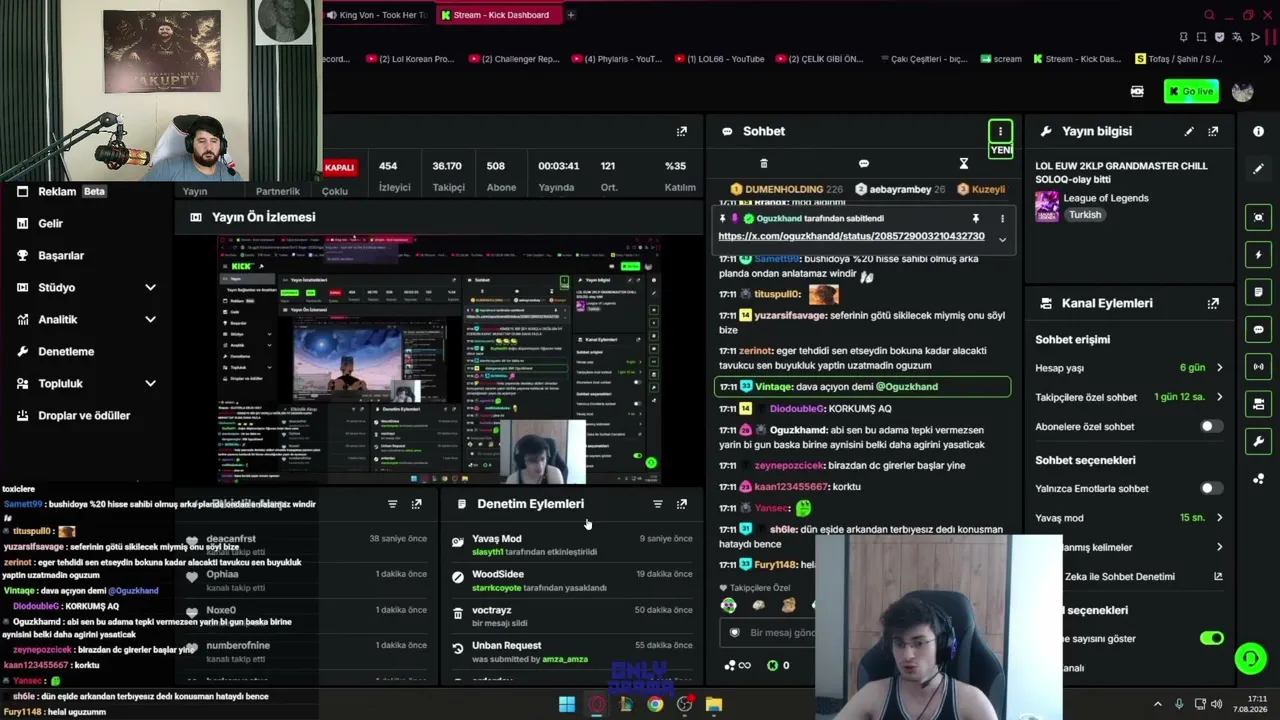Click the taskbar volume icon
Viewport: 1280px width, 720px height.
(x=1219, y=704)
